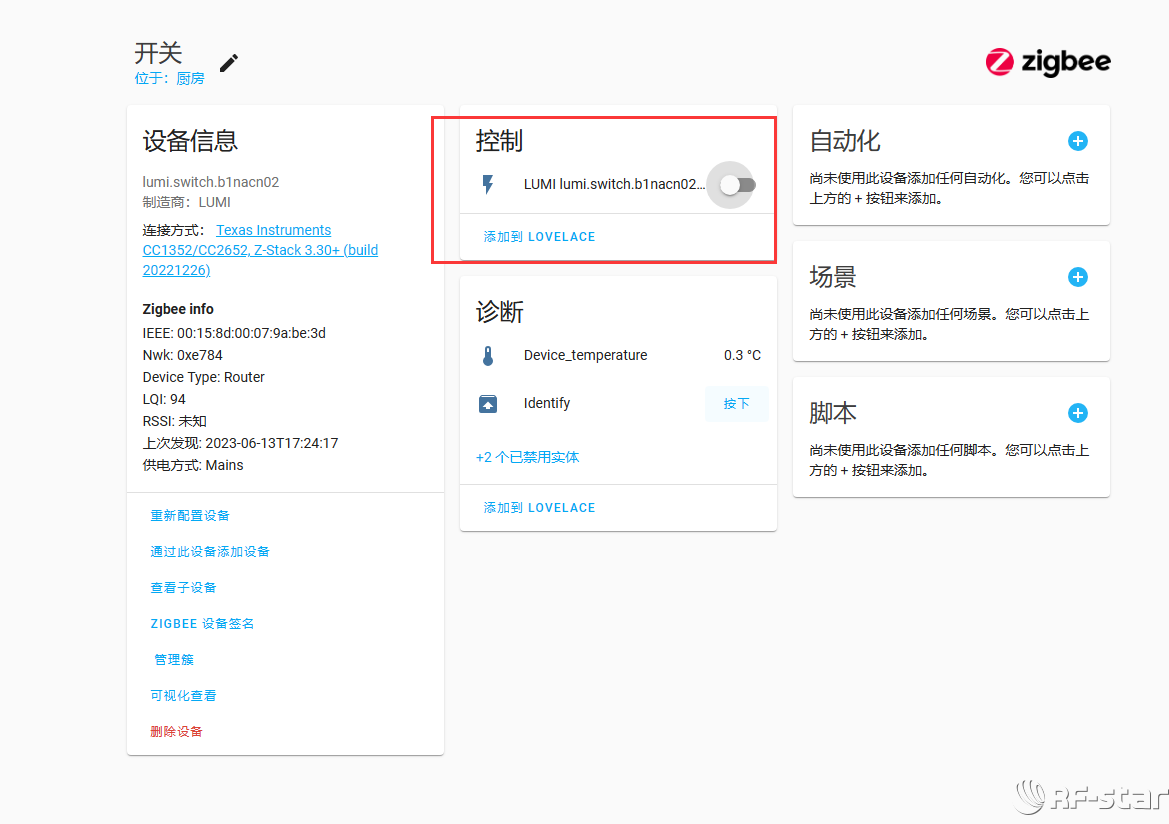Create a scene using the plus icon

[x=1077, y=276]
